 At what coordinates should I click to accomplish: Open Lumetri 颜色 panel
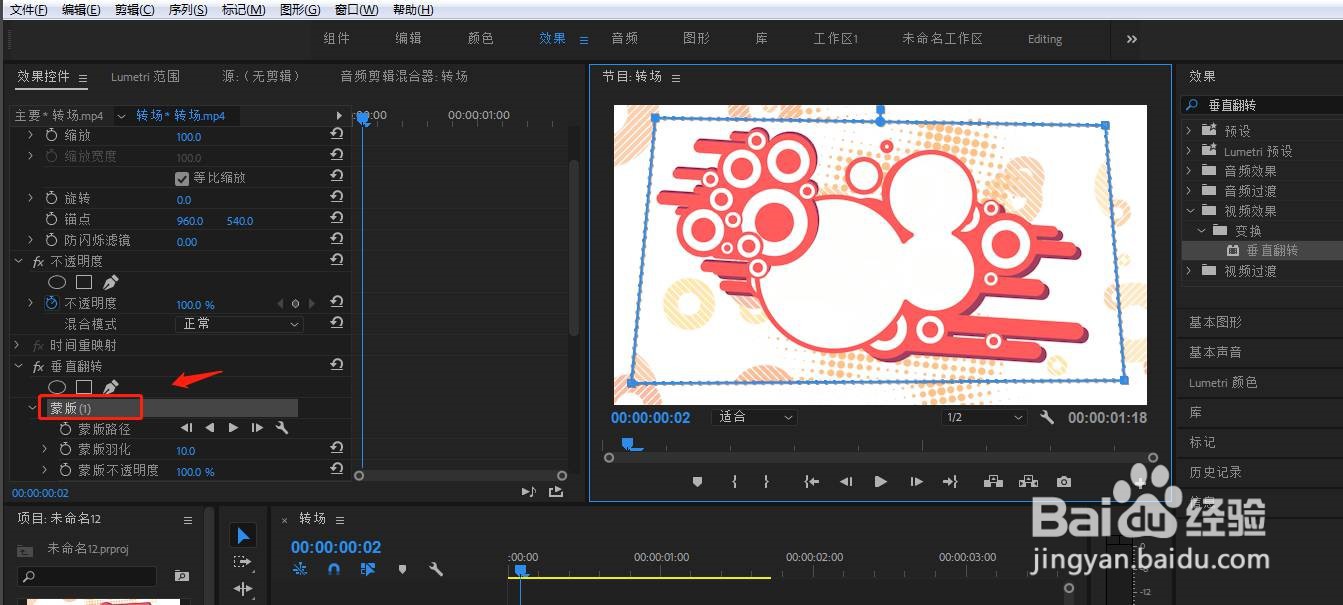coord(1223,382)
